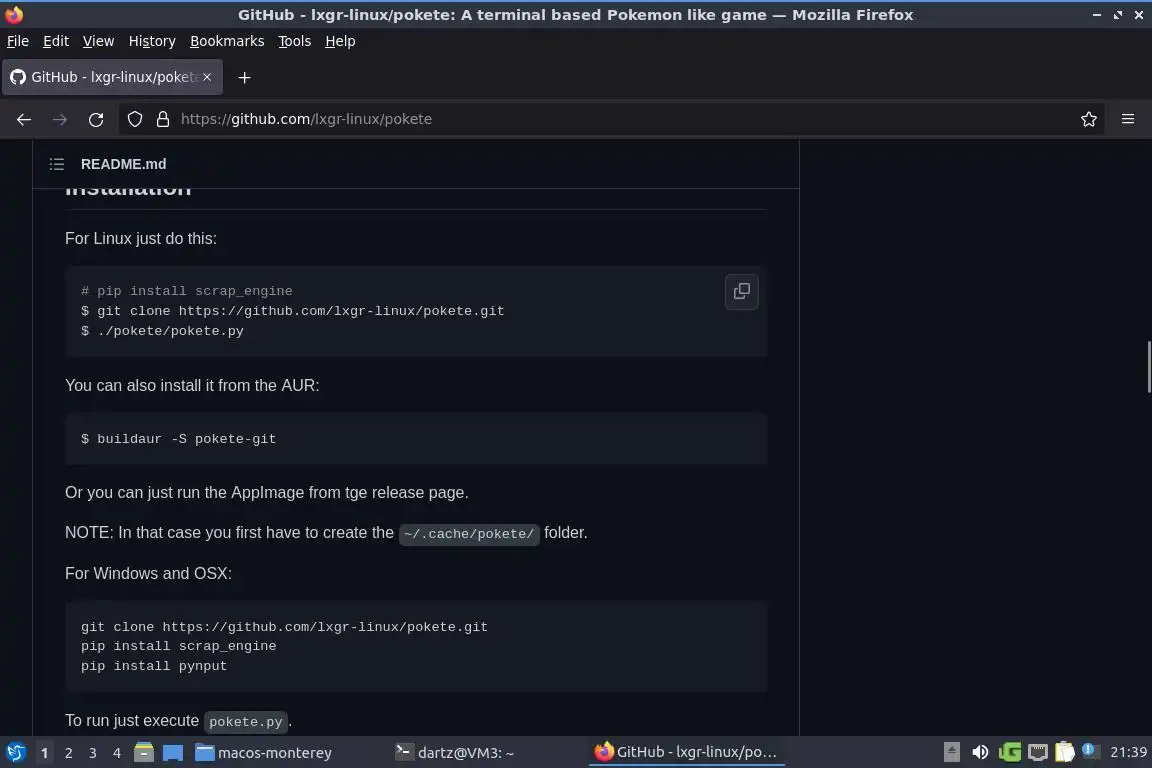This screenshot has height=768, width=1152.
Task: Click the 'For Linux just do this:' text
Action: (x=140, y=239)
